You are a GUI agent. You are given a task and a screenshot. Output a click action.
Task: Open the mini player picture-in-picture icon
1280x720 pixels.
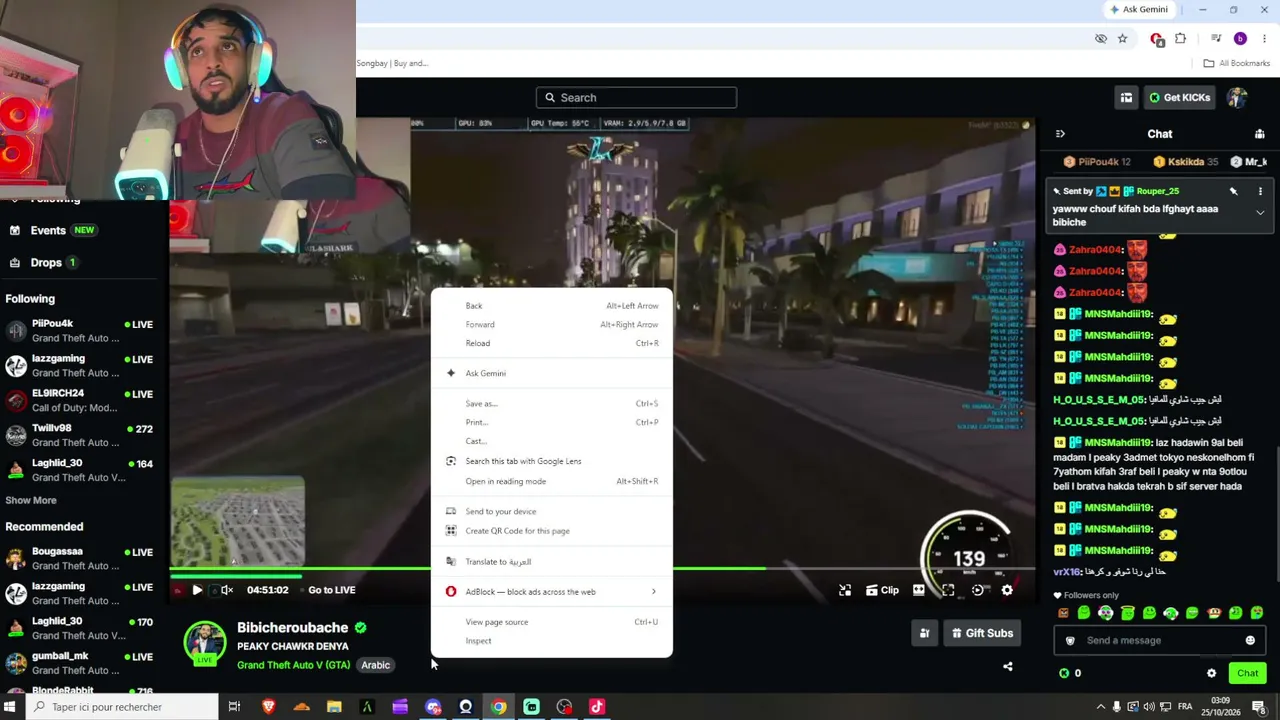click(845, 591)
